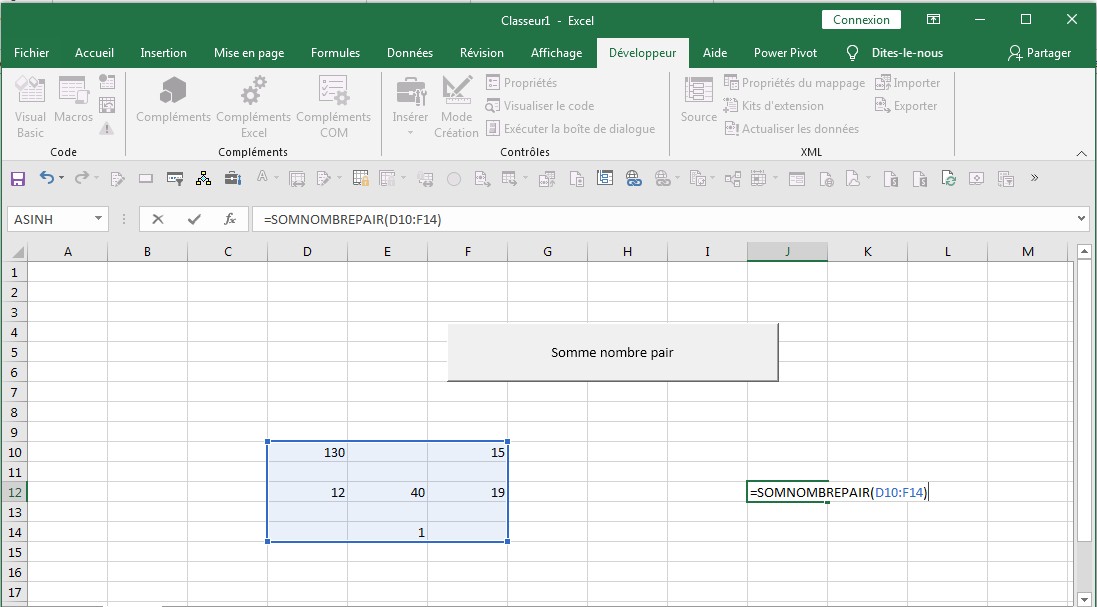Click the Connexion button
This screenshot has height=607, width=1097.
tap(861, 19)
